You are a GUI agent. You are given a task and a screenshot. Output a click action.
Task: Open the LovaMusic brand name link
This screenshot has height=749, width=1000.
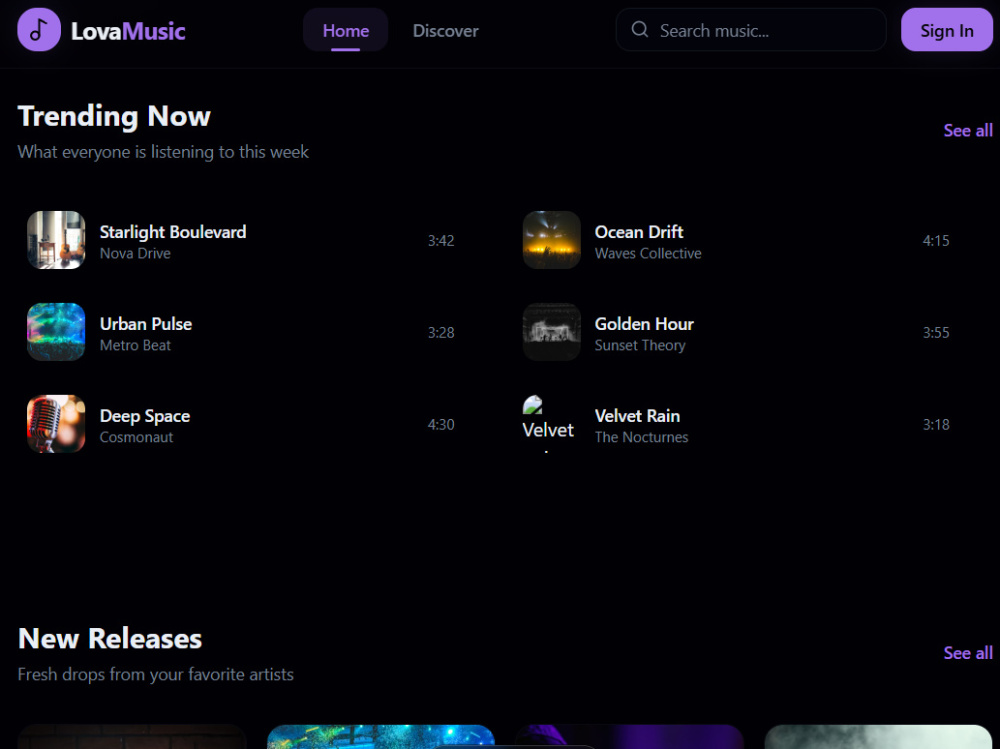[128, 31]
